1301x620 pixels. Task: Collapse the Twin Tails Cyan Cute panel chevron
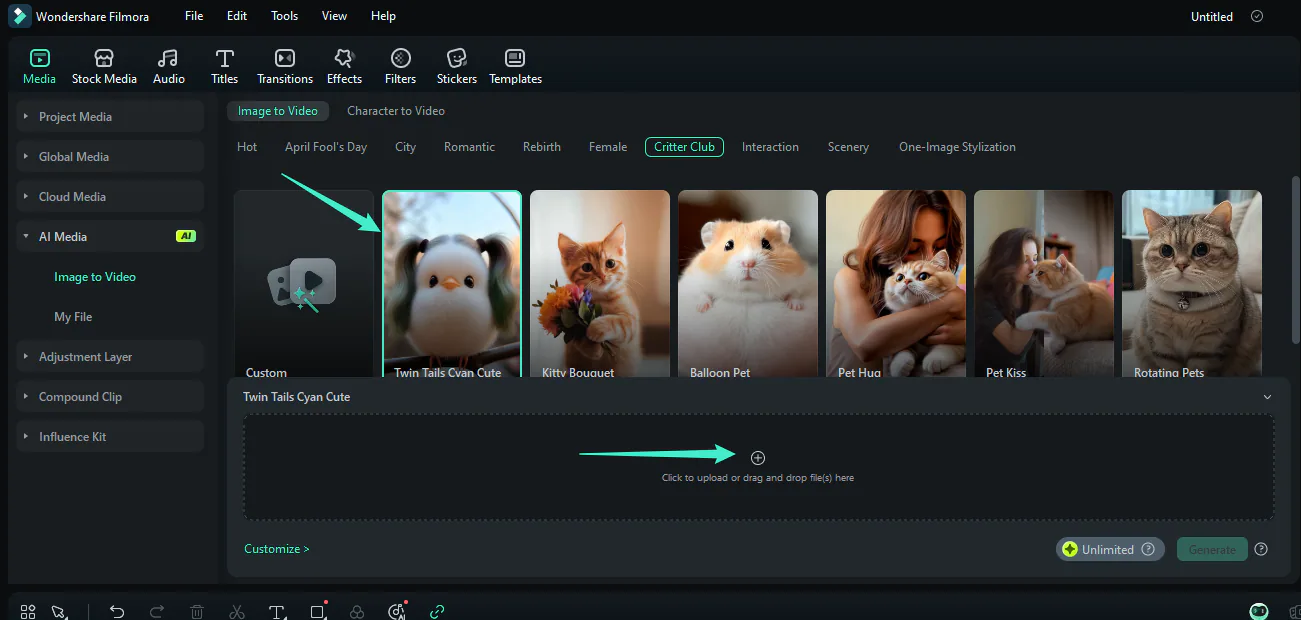(1267, 396)
